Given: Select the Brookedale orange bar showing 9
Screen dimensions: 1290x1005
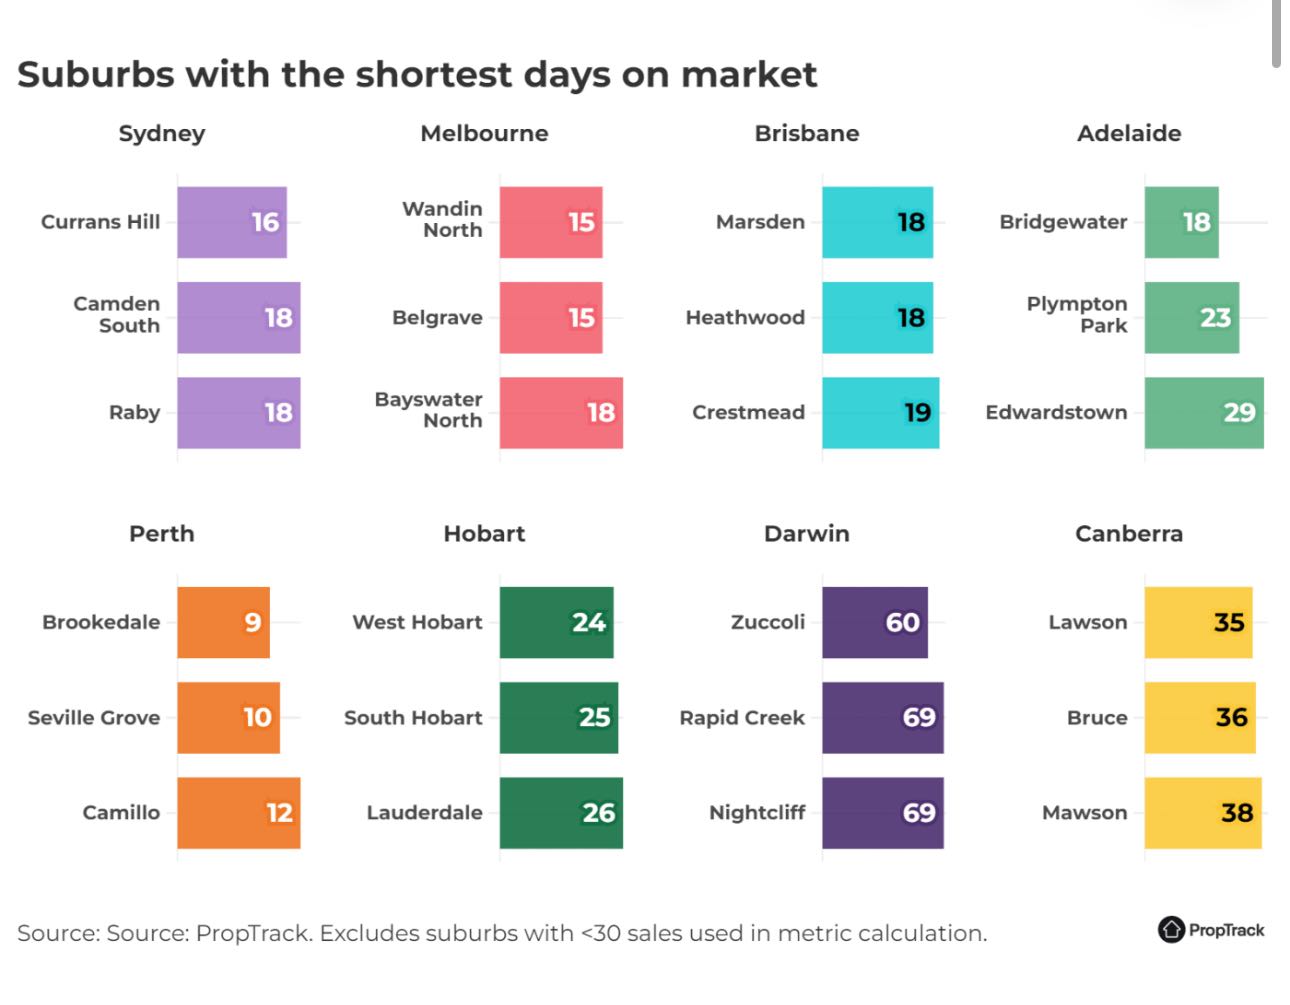Looking at the screenshot, I should tap(223, 622).
